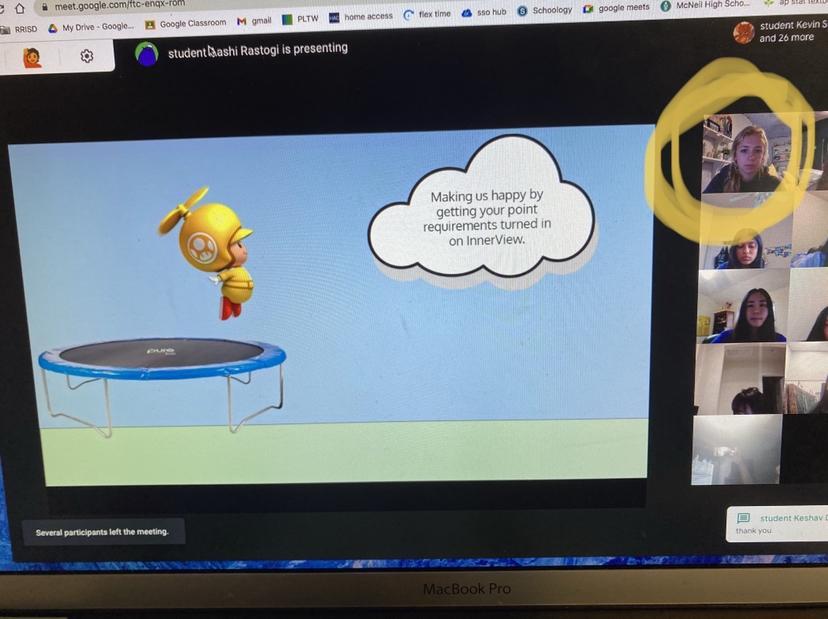The image size is (828, 619).
Task: Click the Schoology S bookmark icon
Action: [522, 11]
